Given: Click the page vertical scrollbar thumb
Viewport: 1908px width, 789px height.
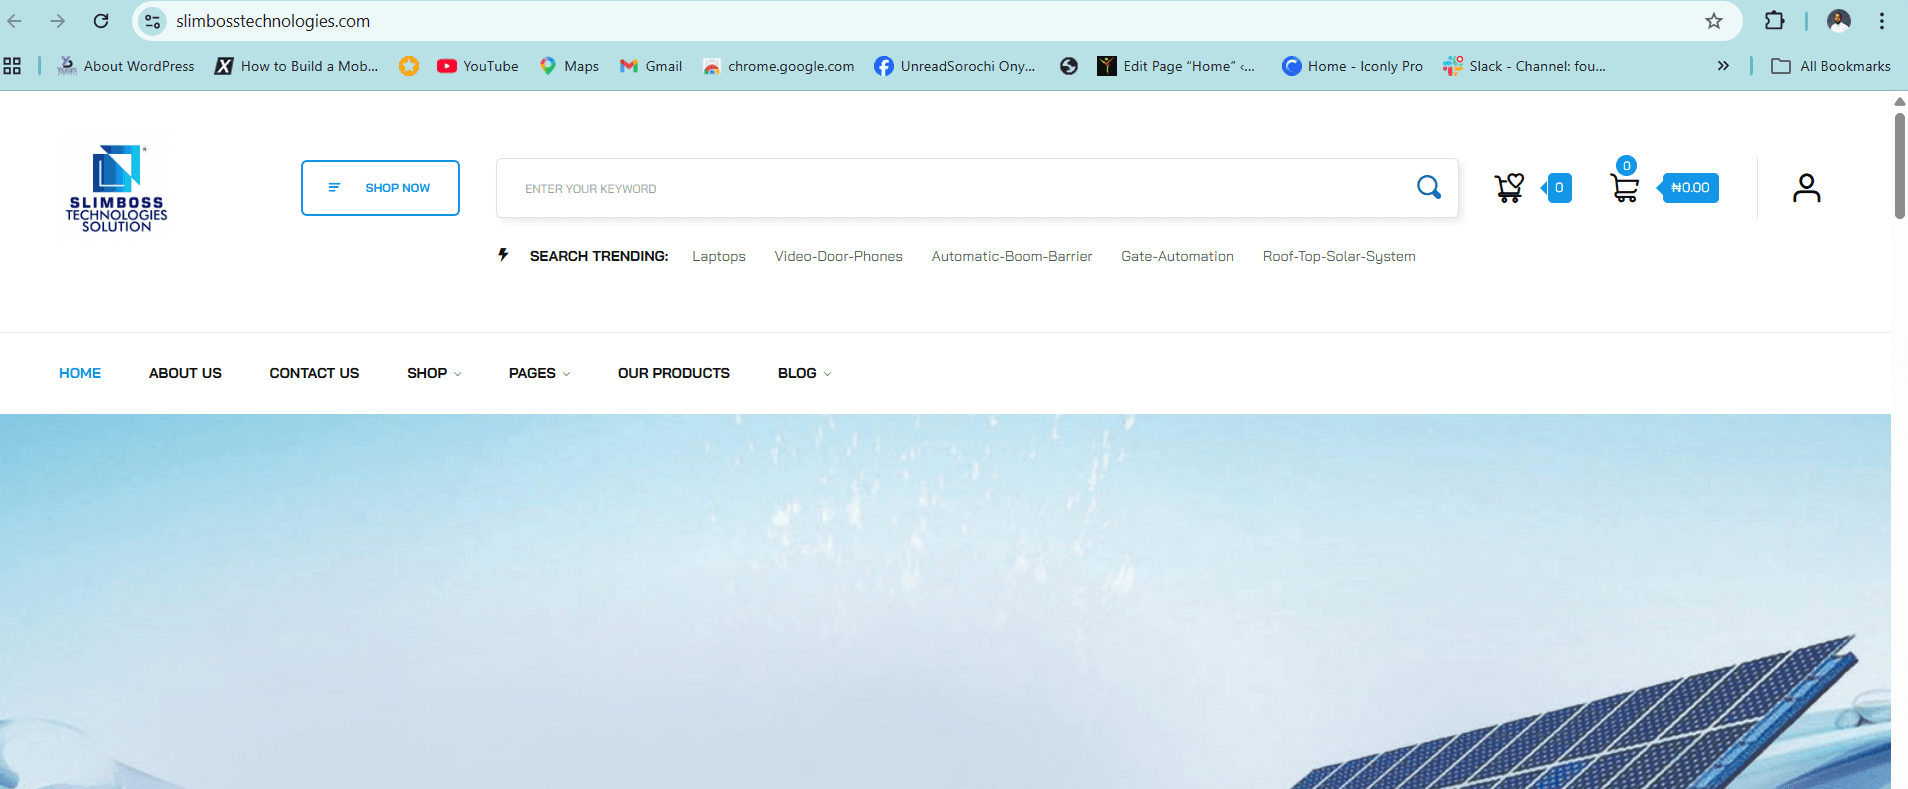Looking at the screenshot, I should [1900, 165].
